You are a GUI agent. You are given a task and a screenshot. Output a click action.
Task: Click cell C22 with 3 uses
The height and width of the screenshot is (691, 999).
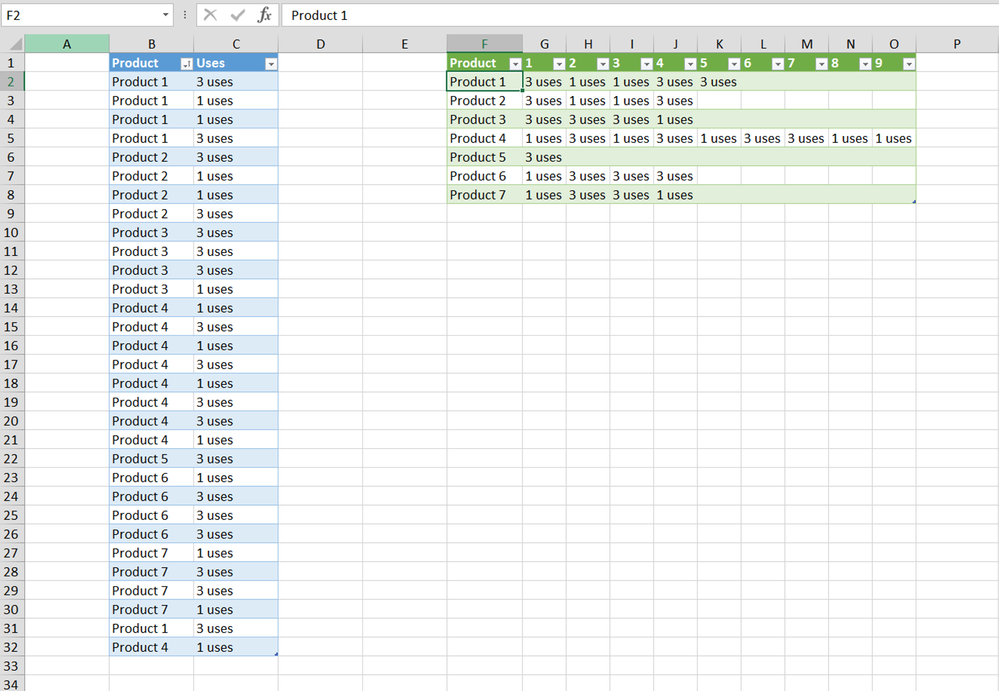[236, 459]
